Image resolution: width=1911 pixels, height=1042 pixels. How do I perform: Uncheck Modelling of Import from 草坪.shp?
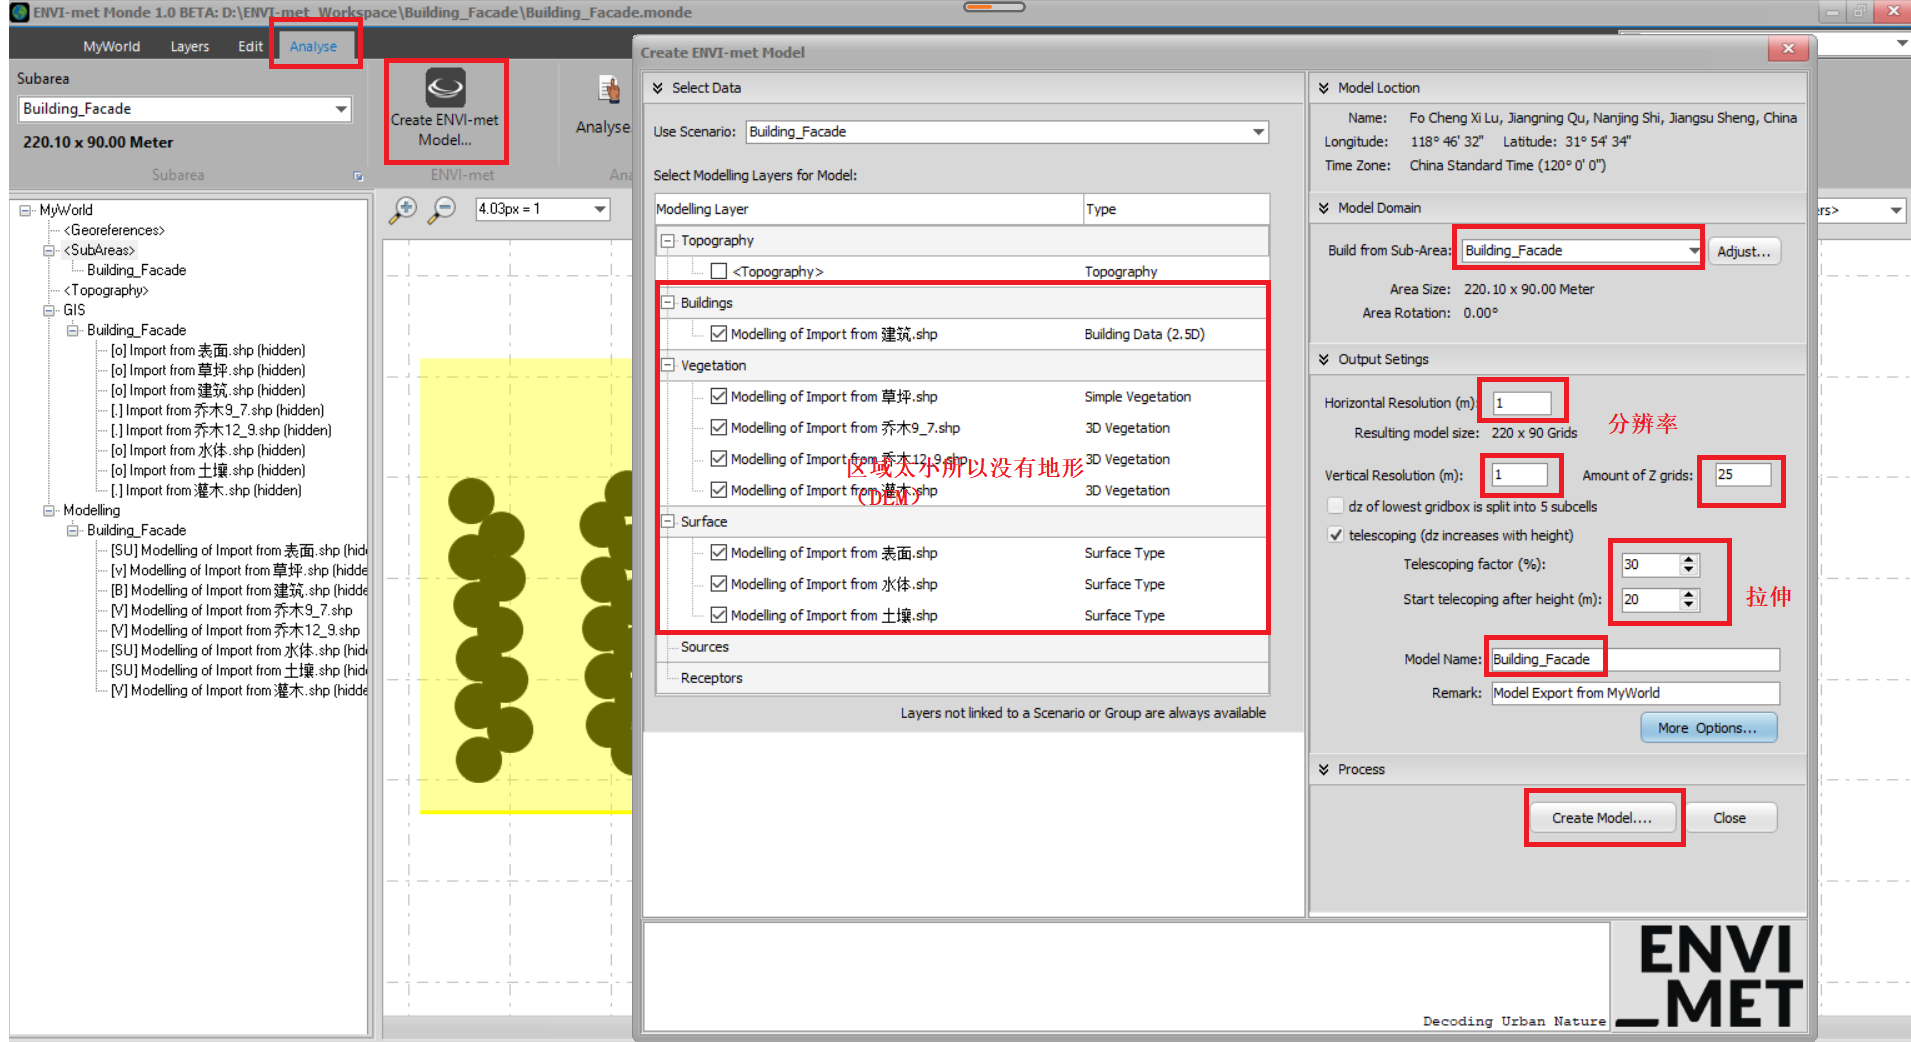coord(719,396)
